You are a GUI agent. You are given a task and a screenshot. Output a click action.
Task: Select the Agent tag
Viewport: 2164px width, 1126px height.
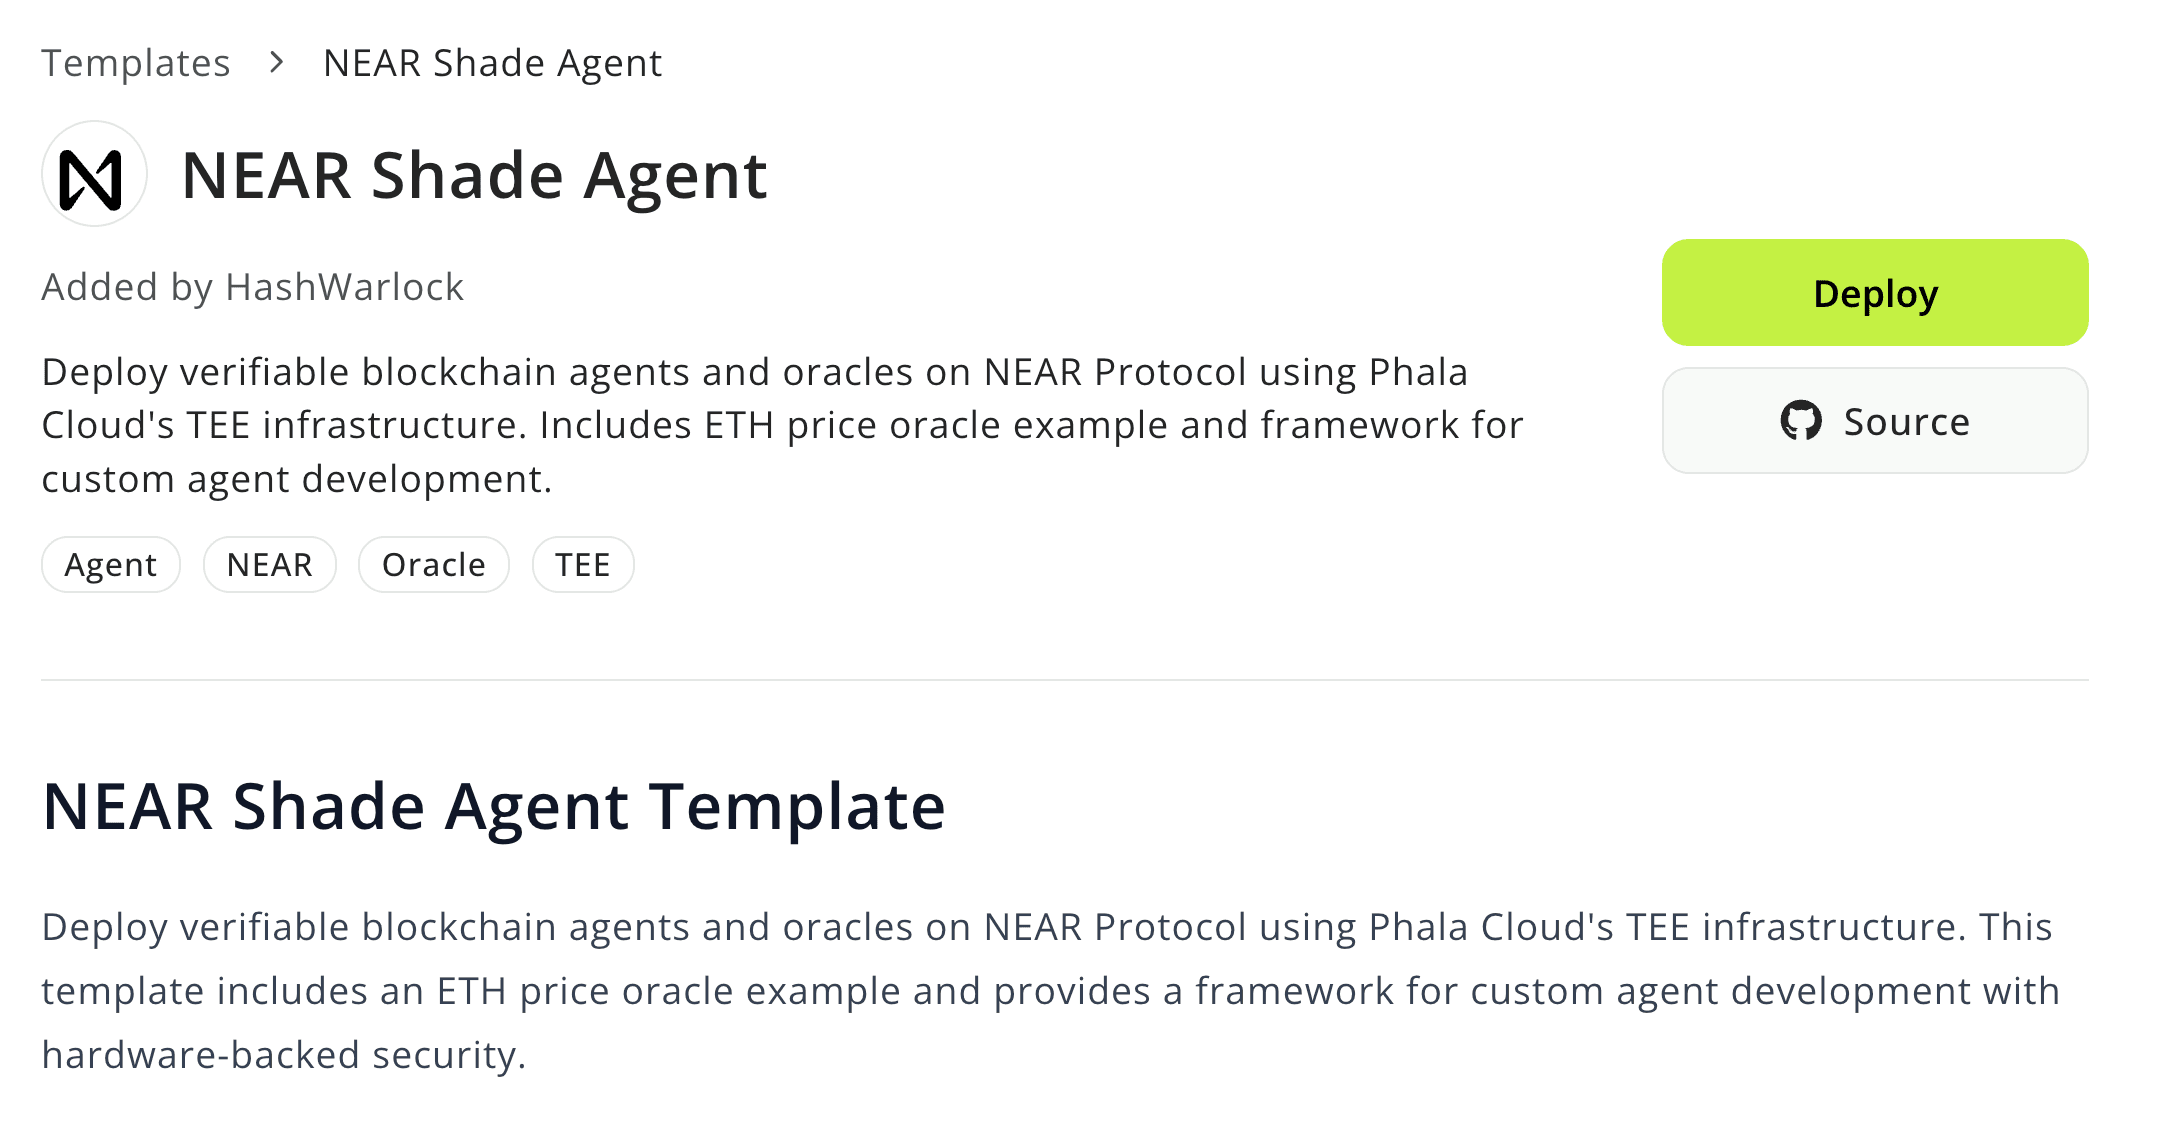coord(111,565)
